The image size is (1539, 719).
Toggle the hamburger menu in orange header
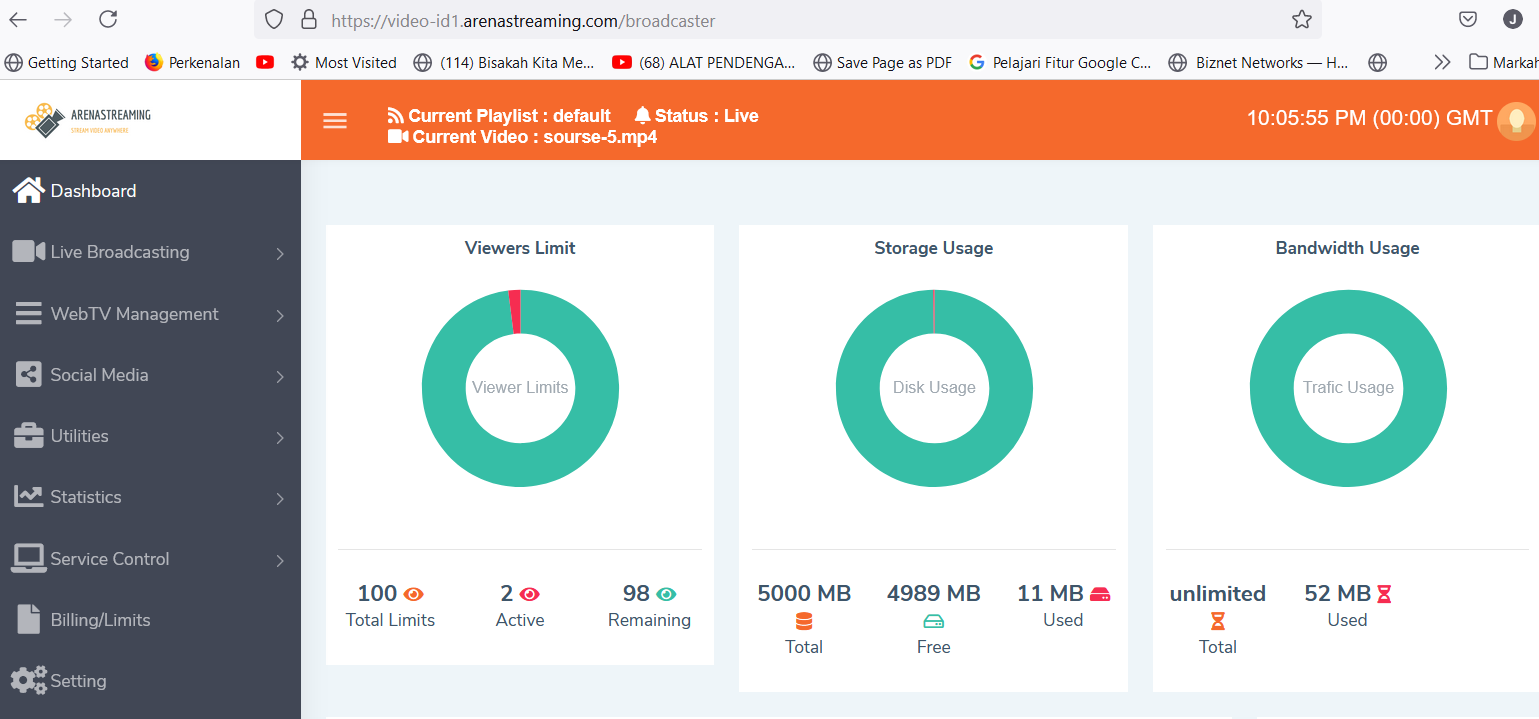335,121
